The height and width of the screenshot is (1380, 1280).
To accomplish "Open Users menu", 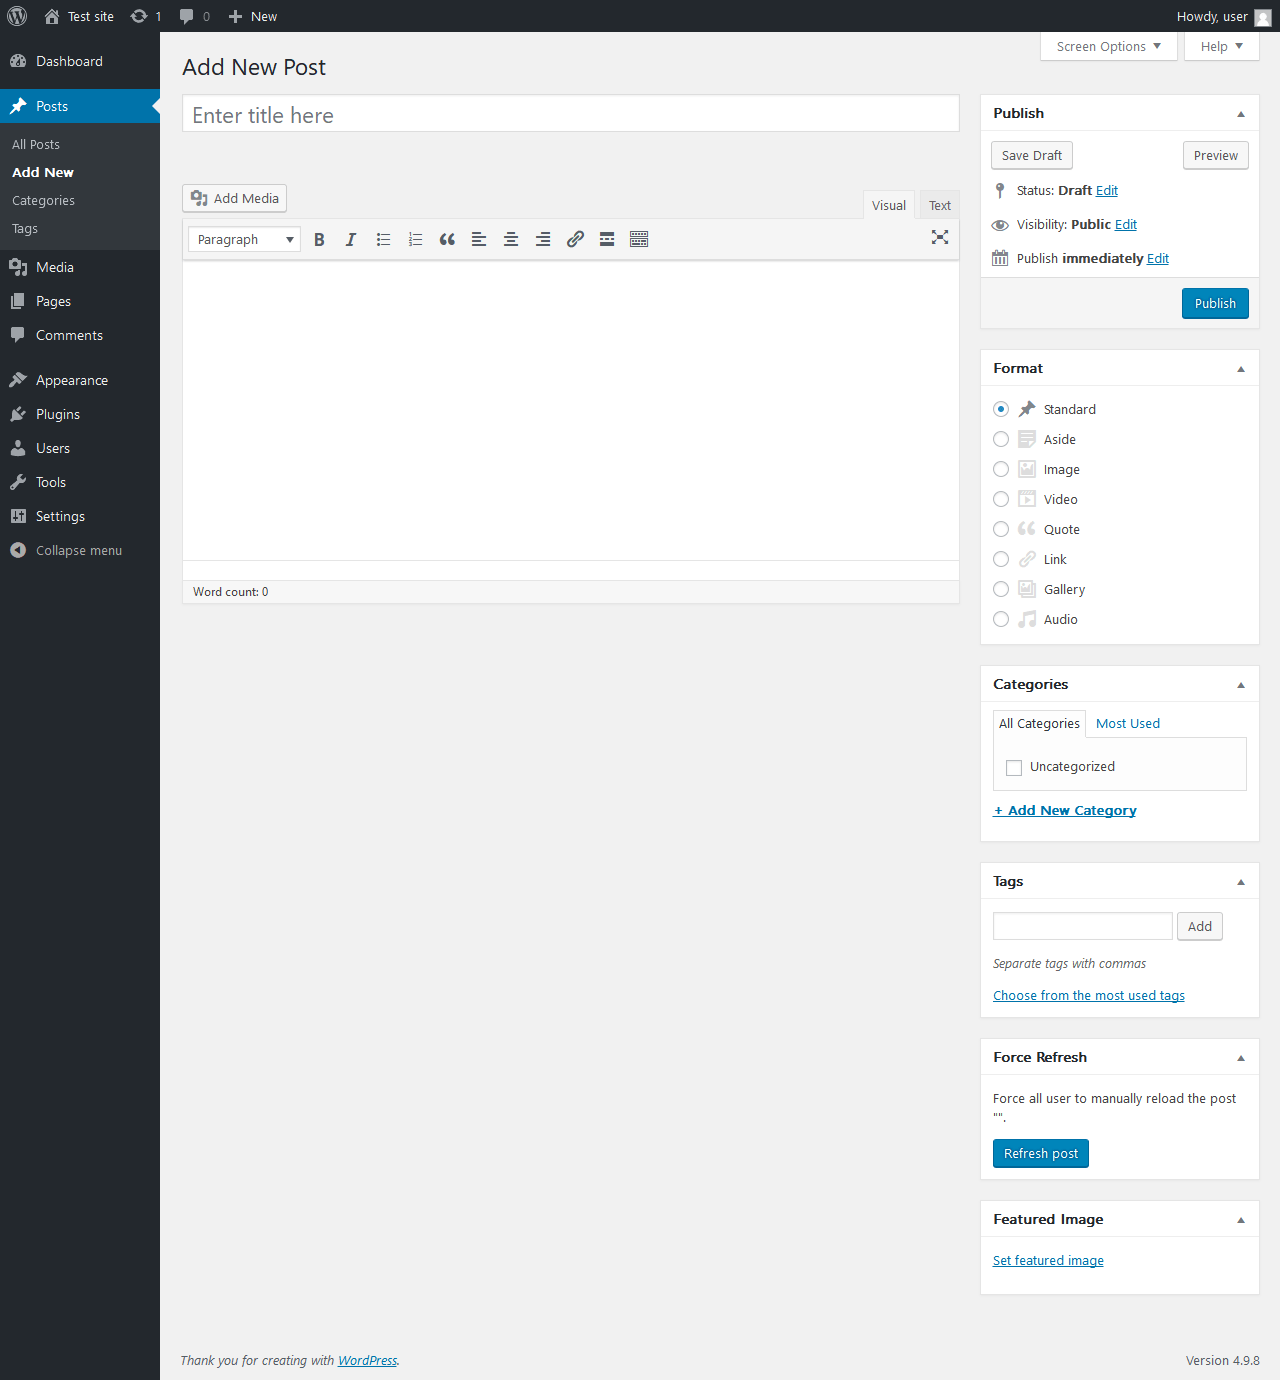I will (x=80, y=448).
